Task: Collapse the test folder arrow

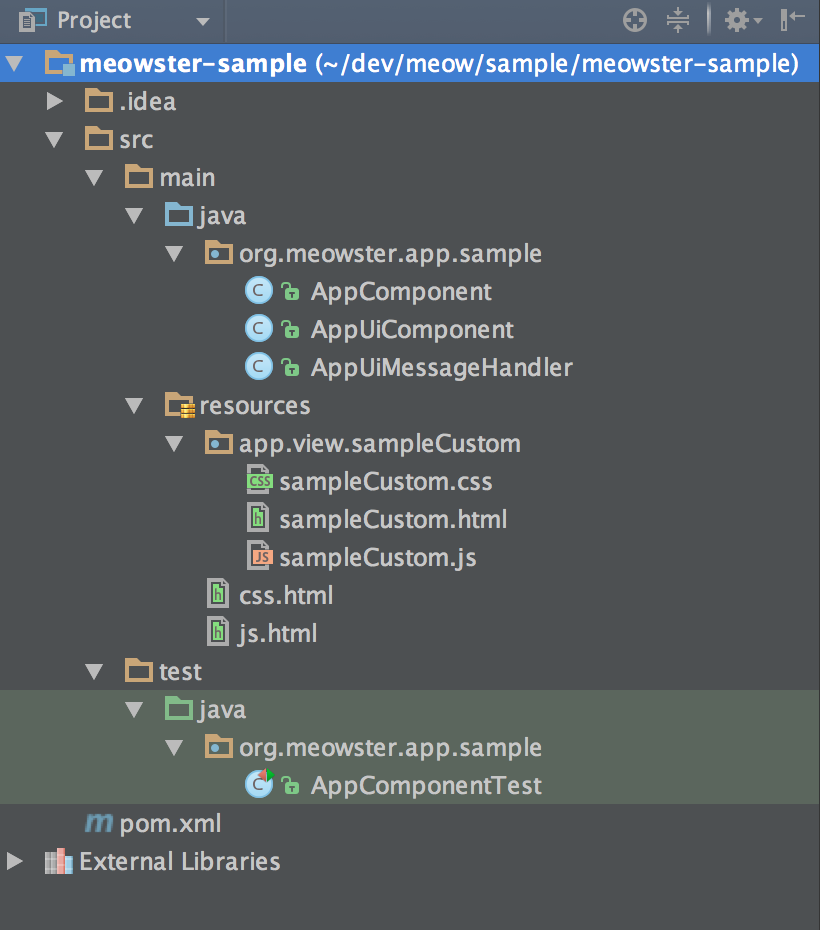Action: 94,671
